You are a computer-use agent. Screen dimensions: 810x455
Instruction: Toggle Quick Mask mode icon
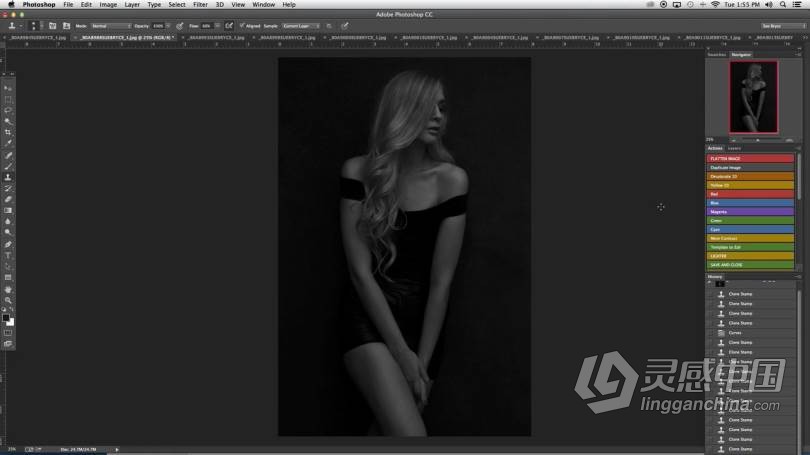8,333
